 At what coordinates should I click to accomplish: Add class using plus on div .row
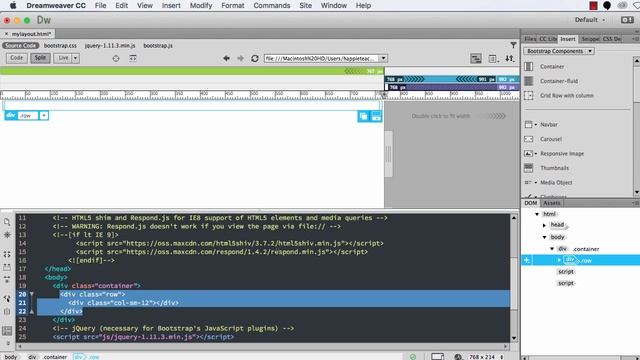(44, 116)
